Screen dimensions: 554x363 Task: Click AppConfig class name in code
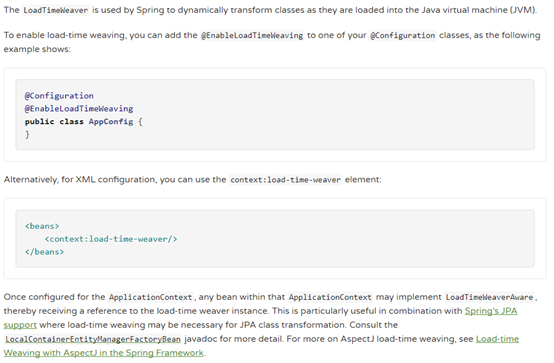pyautogui.click(x=111, y=122)
